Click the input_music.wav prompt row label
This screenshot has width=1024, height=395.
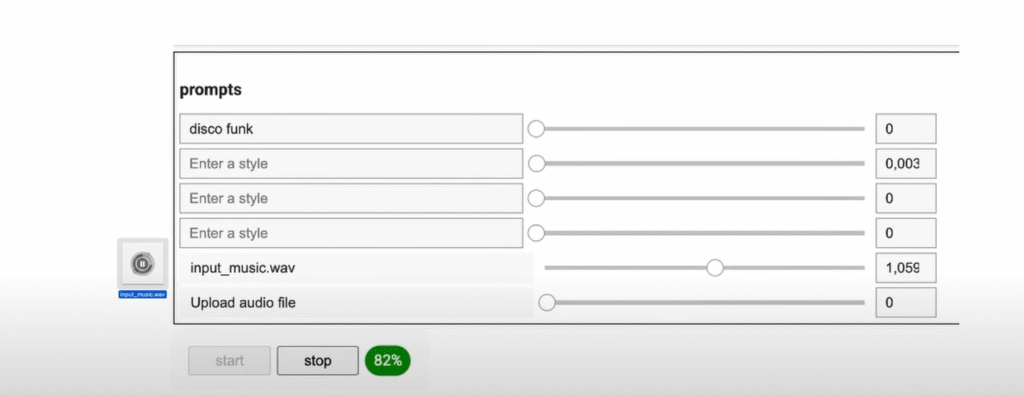[357, 268]
